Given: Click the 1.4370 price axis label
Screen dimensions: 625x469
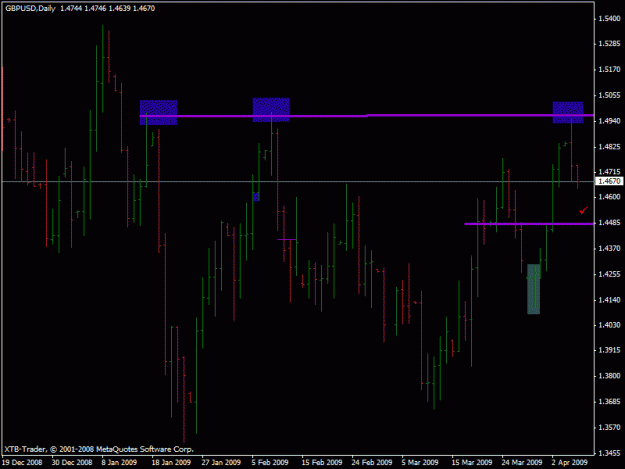Looking at the screenshot, I should coord(609,248).
